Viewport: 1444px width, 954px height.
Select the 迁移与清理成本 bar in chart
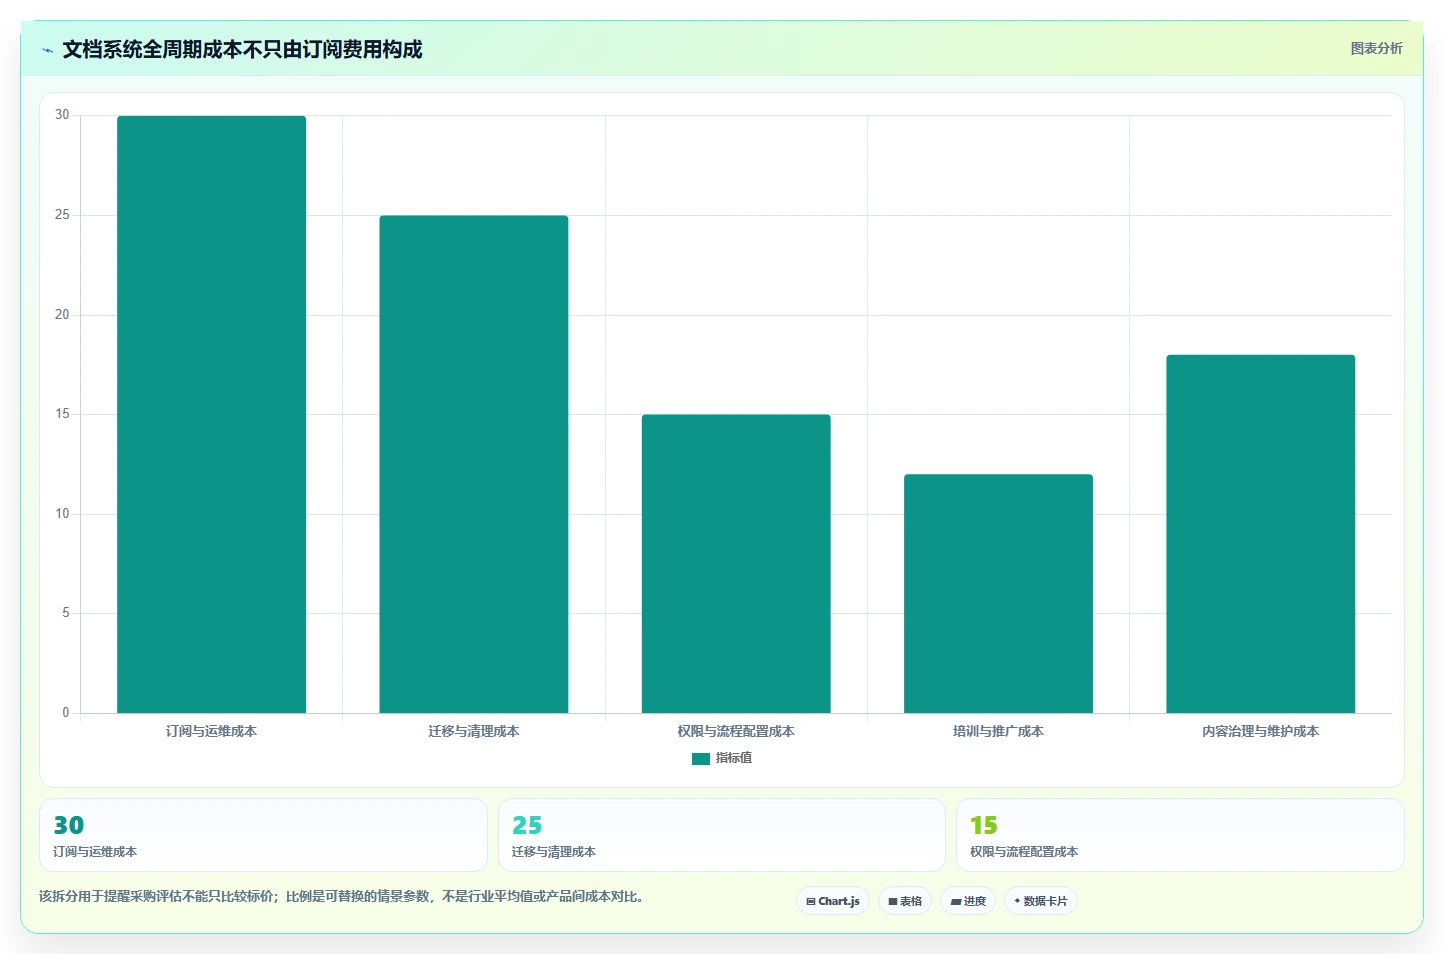pos(474,464)
